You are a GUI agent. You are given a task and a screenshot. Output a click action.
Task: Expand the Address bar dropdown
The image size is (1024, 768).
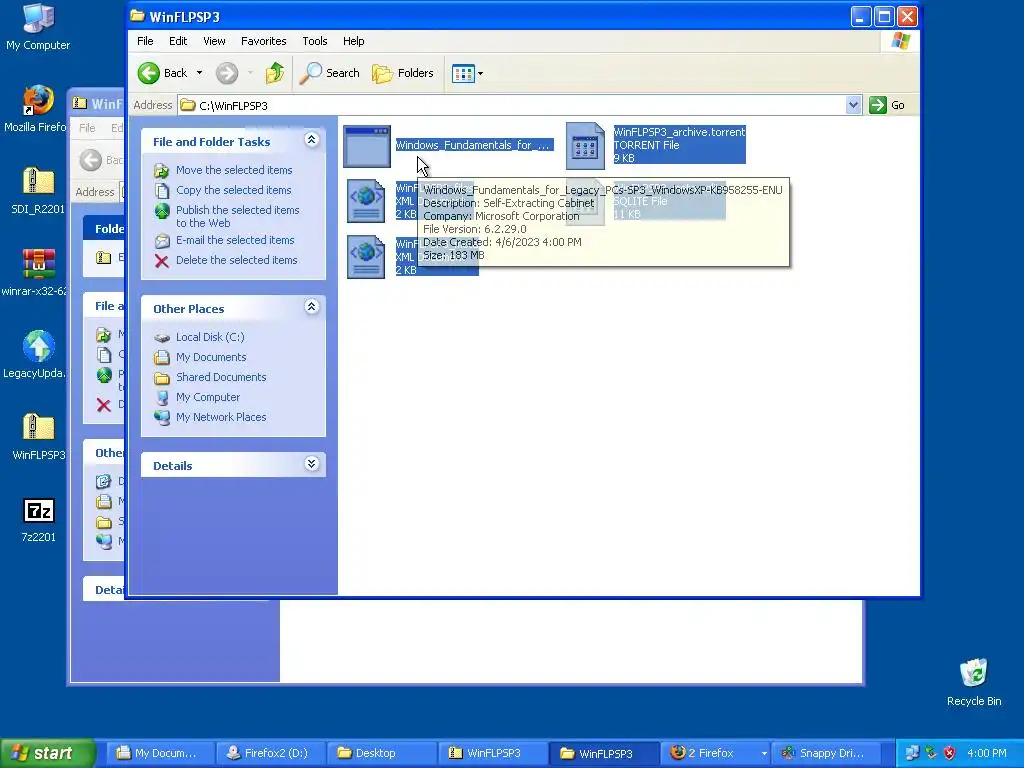click(853, 105)
